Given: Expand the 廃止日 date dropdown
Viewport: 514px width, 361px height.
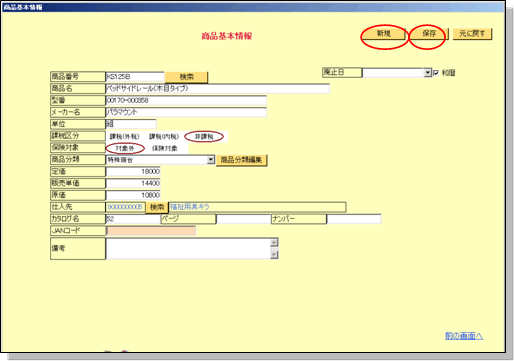Looking at the screenshot, I should click(x=428, y=73).
